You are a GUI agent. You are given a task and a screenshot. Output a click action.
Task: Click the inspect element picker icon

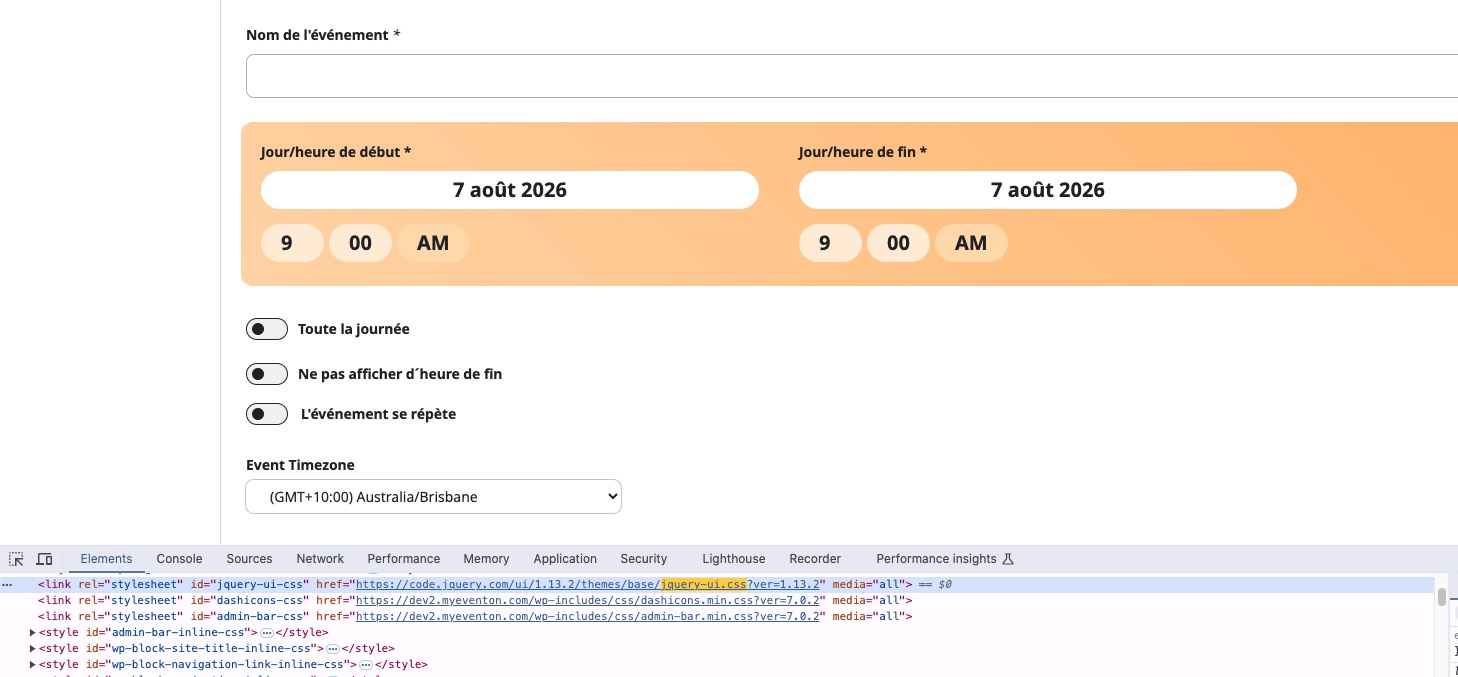(16, 559)
